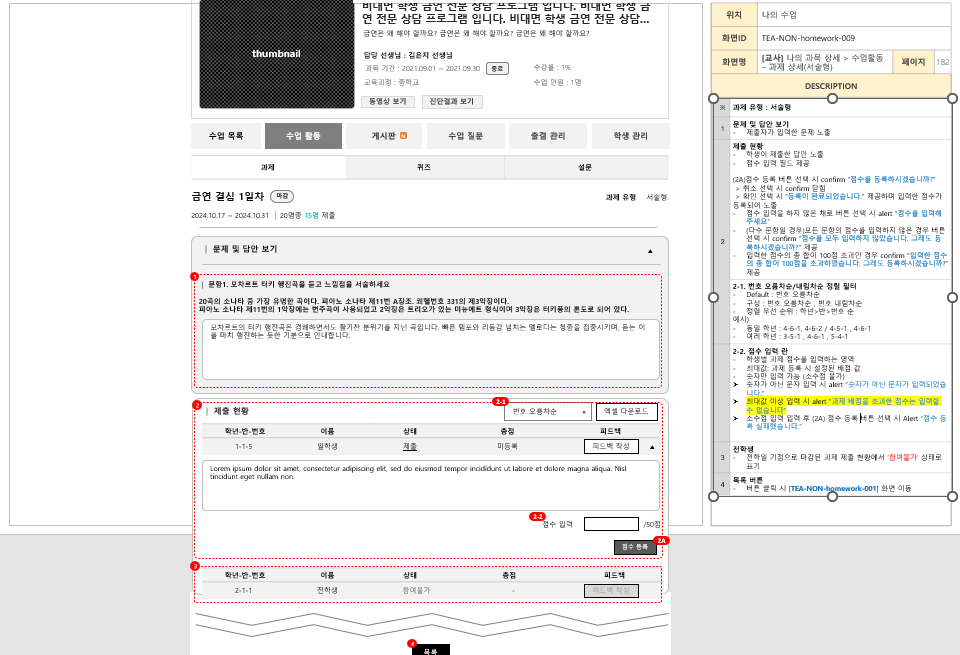Click red annotation marker 1 on question box
Image resolution: width=960 pixels, height=655 pixels.
click(x=194, y=276)
